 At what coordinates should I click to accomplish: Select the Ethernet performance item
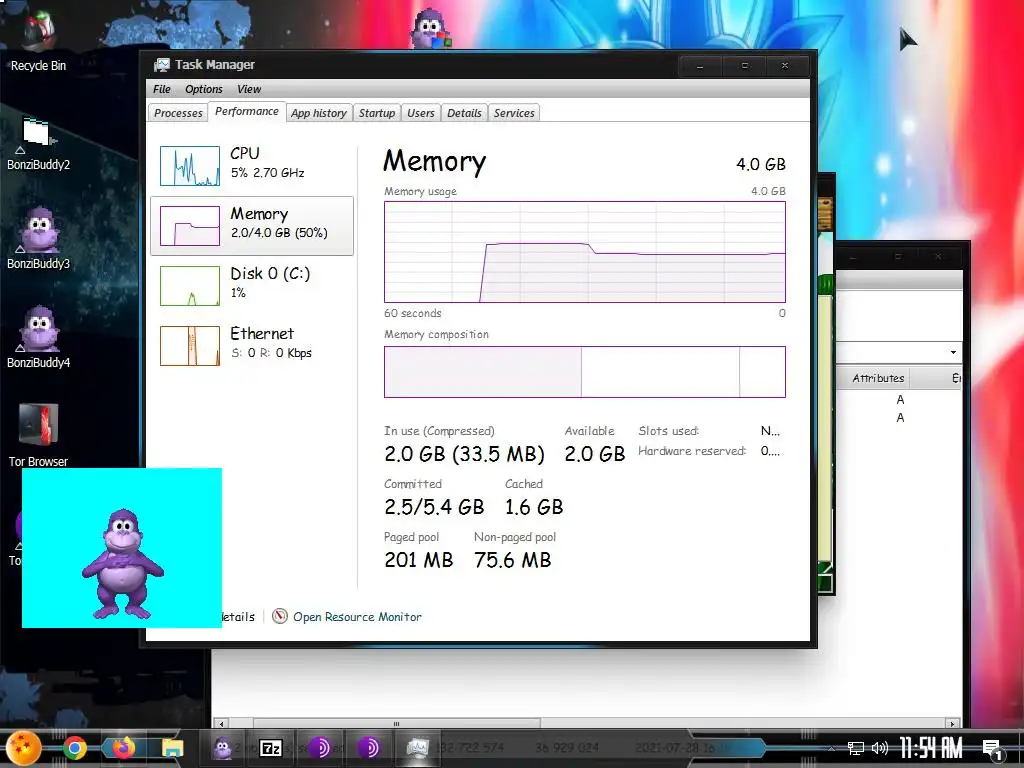tap(252, 345)
